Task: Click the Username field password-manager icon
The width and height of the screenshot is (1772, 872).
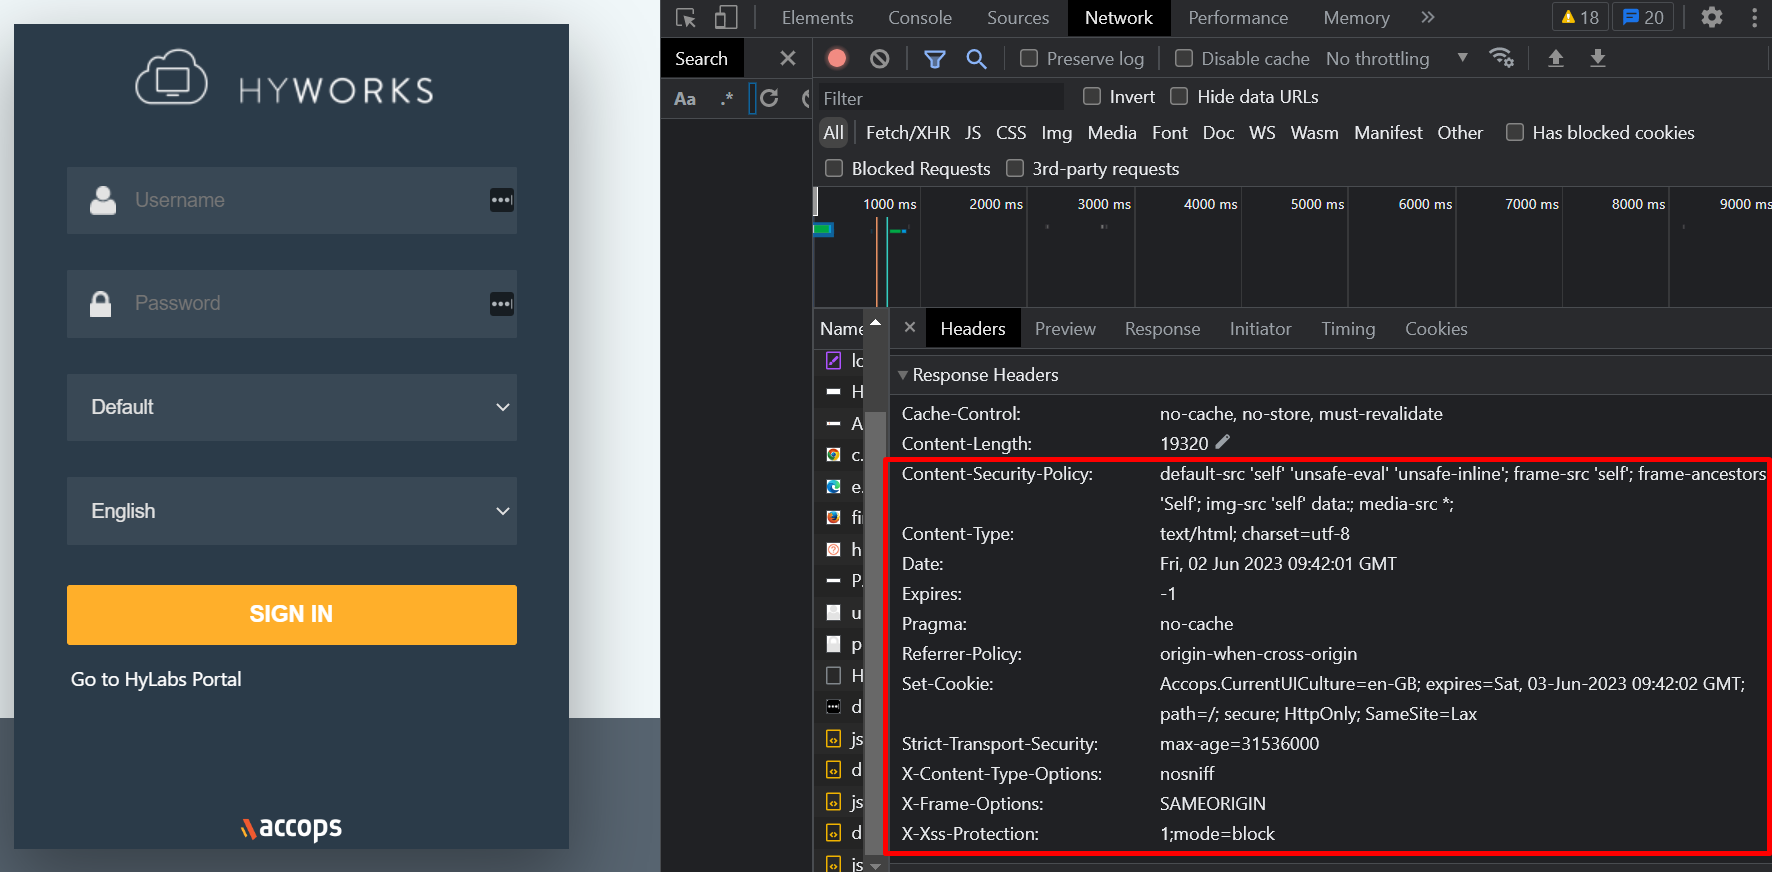Action: point(502,200)
